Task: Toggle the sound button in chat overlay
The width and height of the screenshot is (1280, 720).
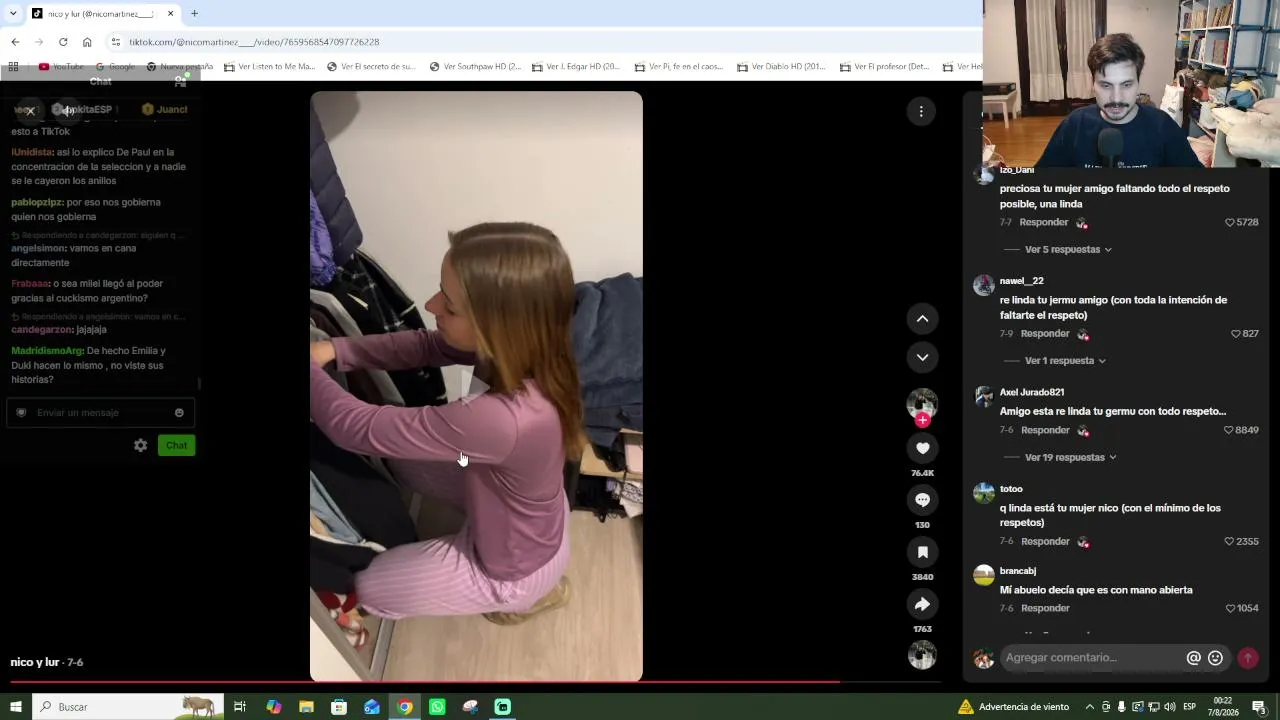Action: coord(67,110)
